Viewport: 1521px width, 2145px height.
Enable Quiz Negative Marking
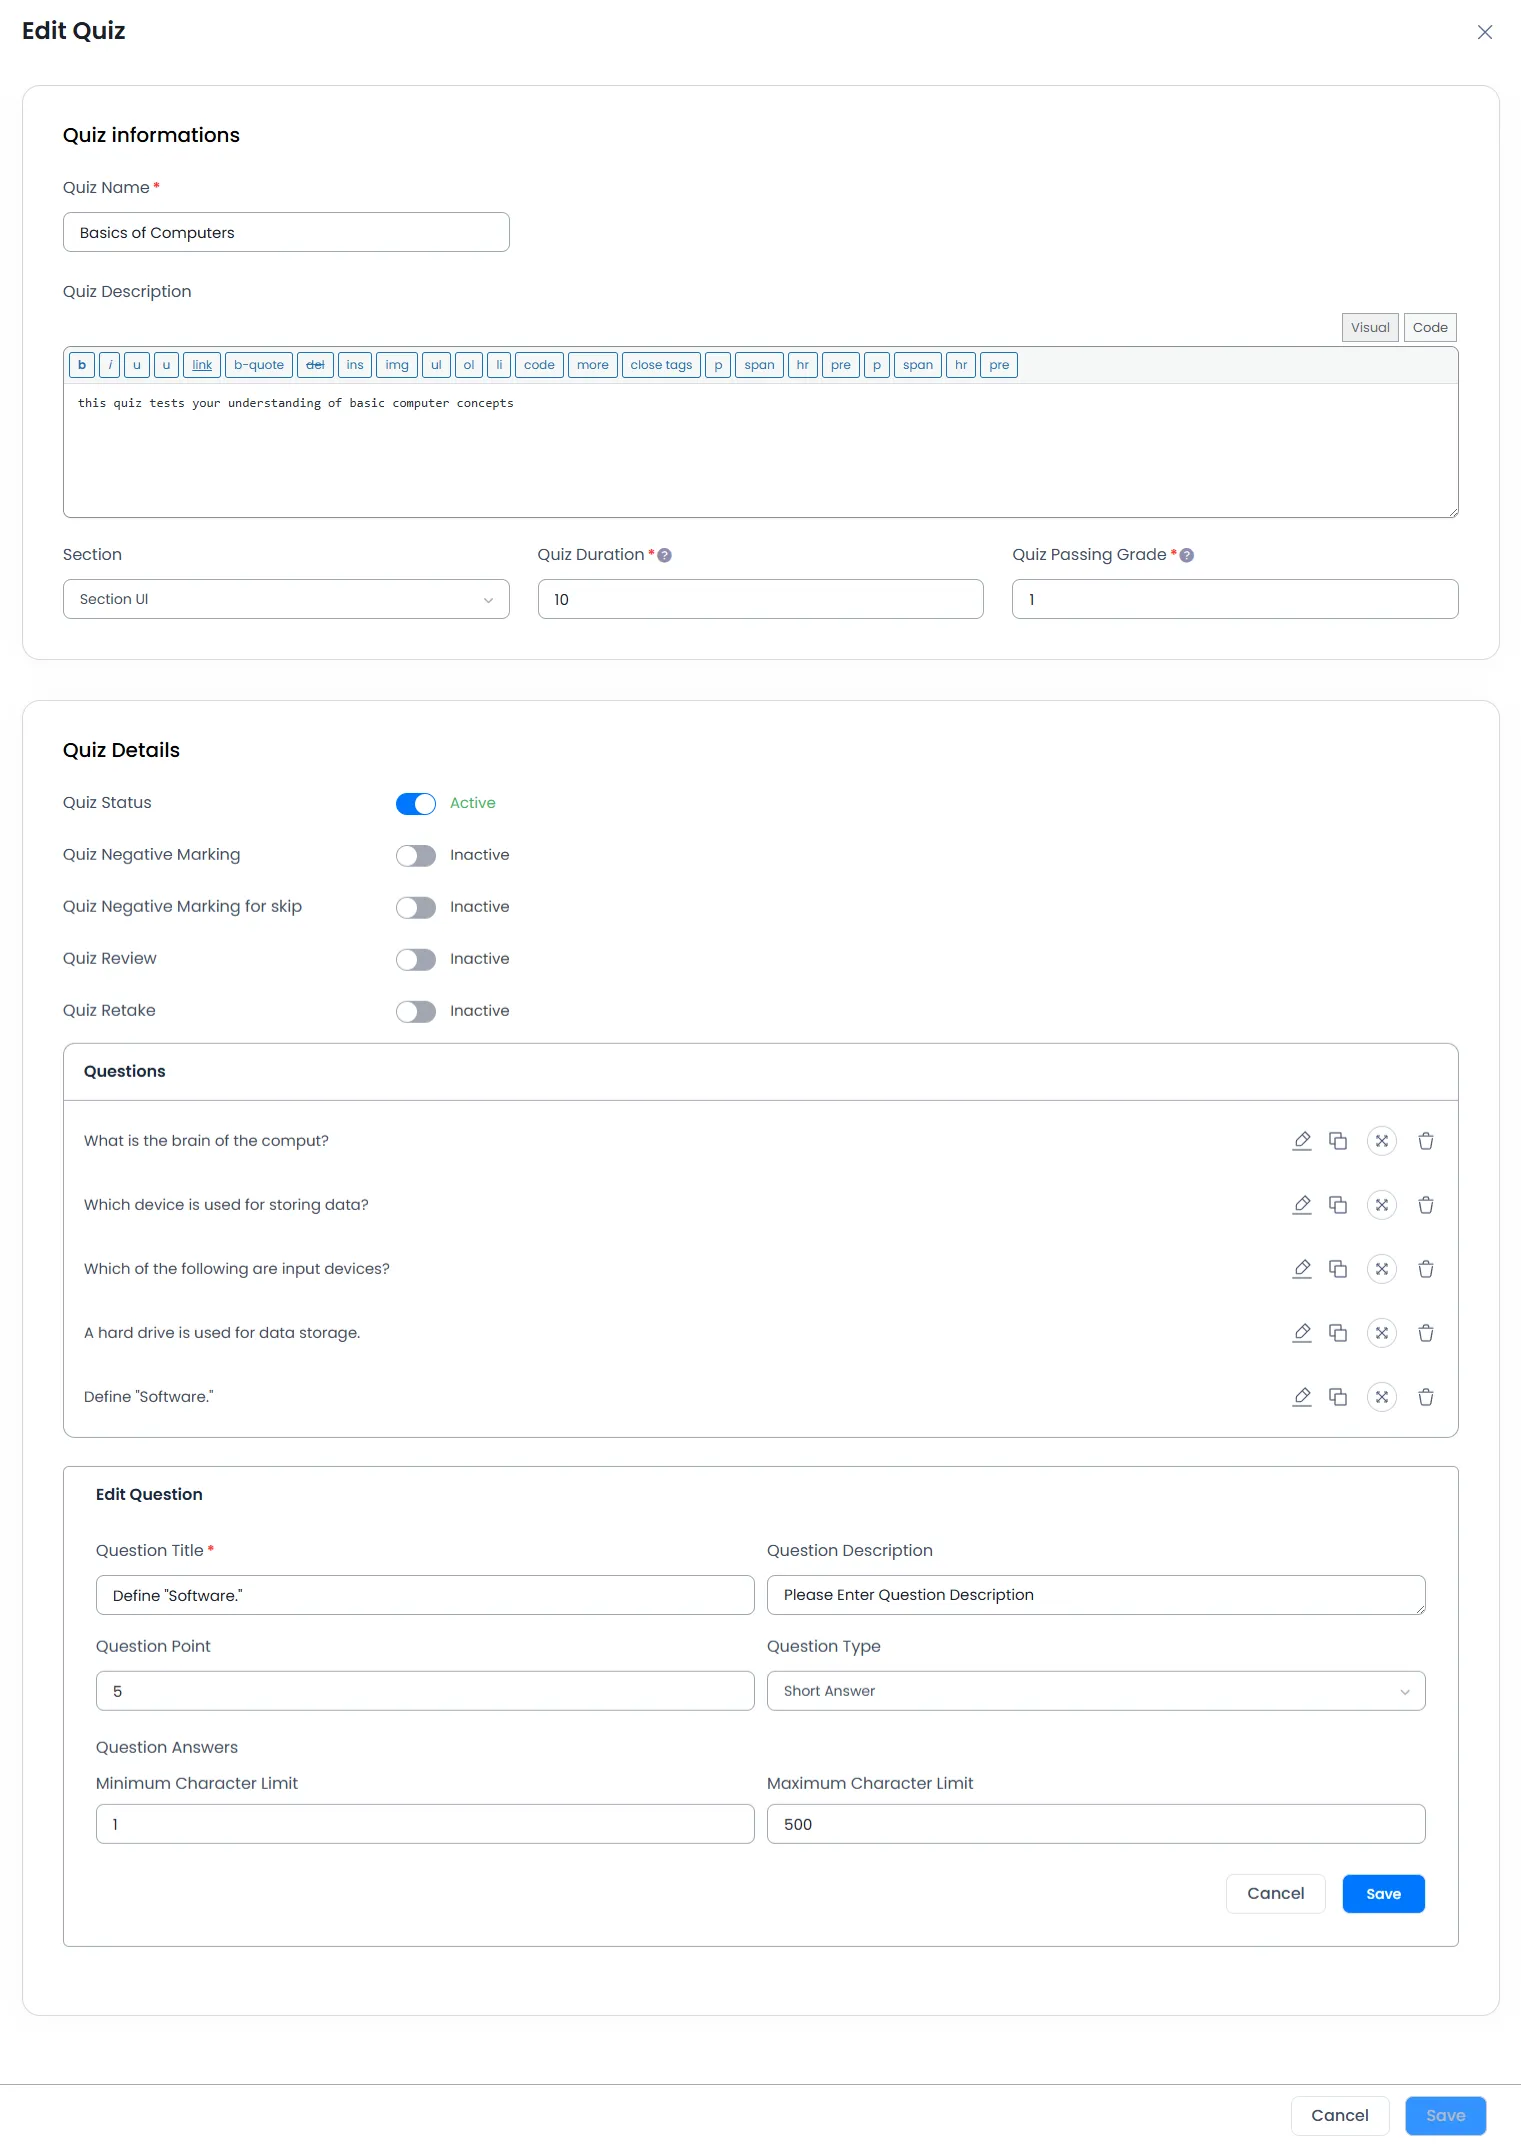(416, 856)
